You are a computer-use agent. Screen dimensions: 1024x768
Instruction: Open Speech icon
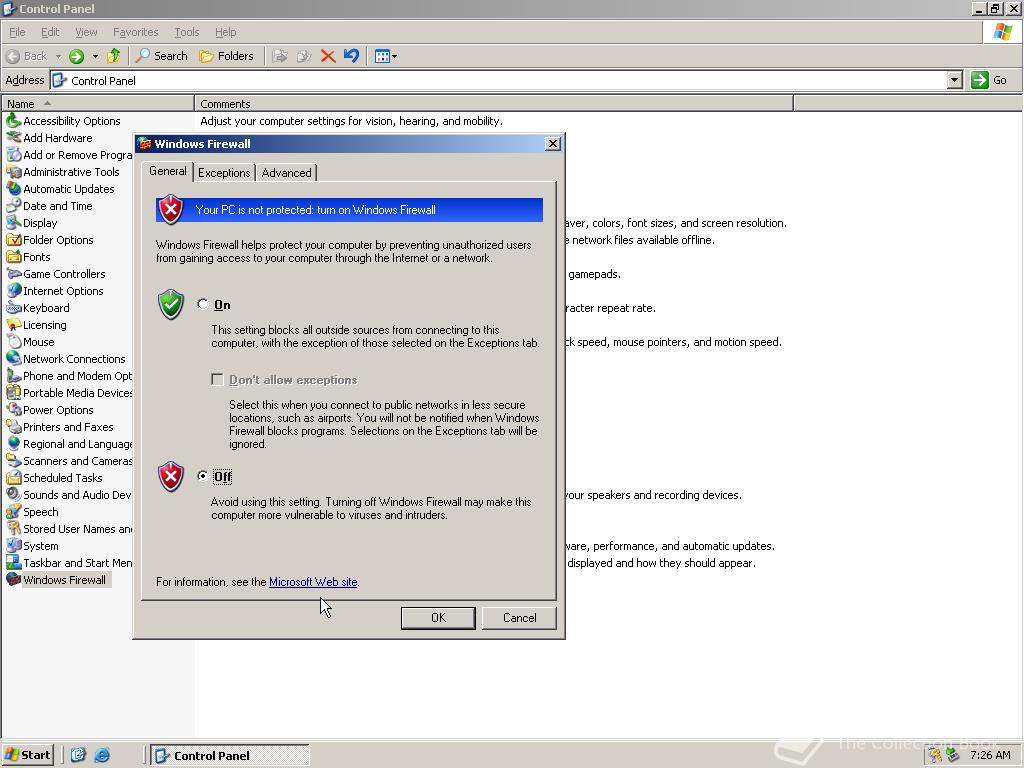[14, 511]
